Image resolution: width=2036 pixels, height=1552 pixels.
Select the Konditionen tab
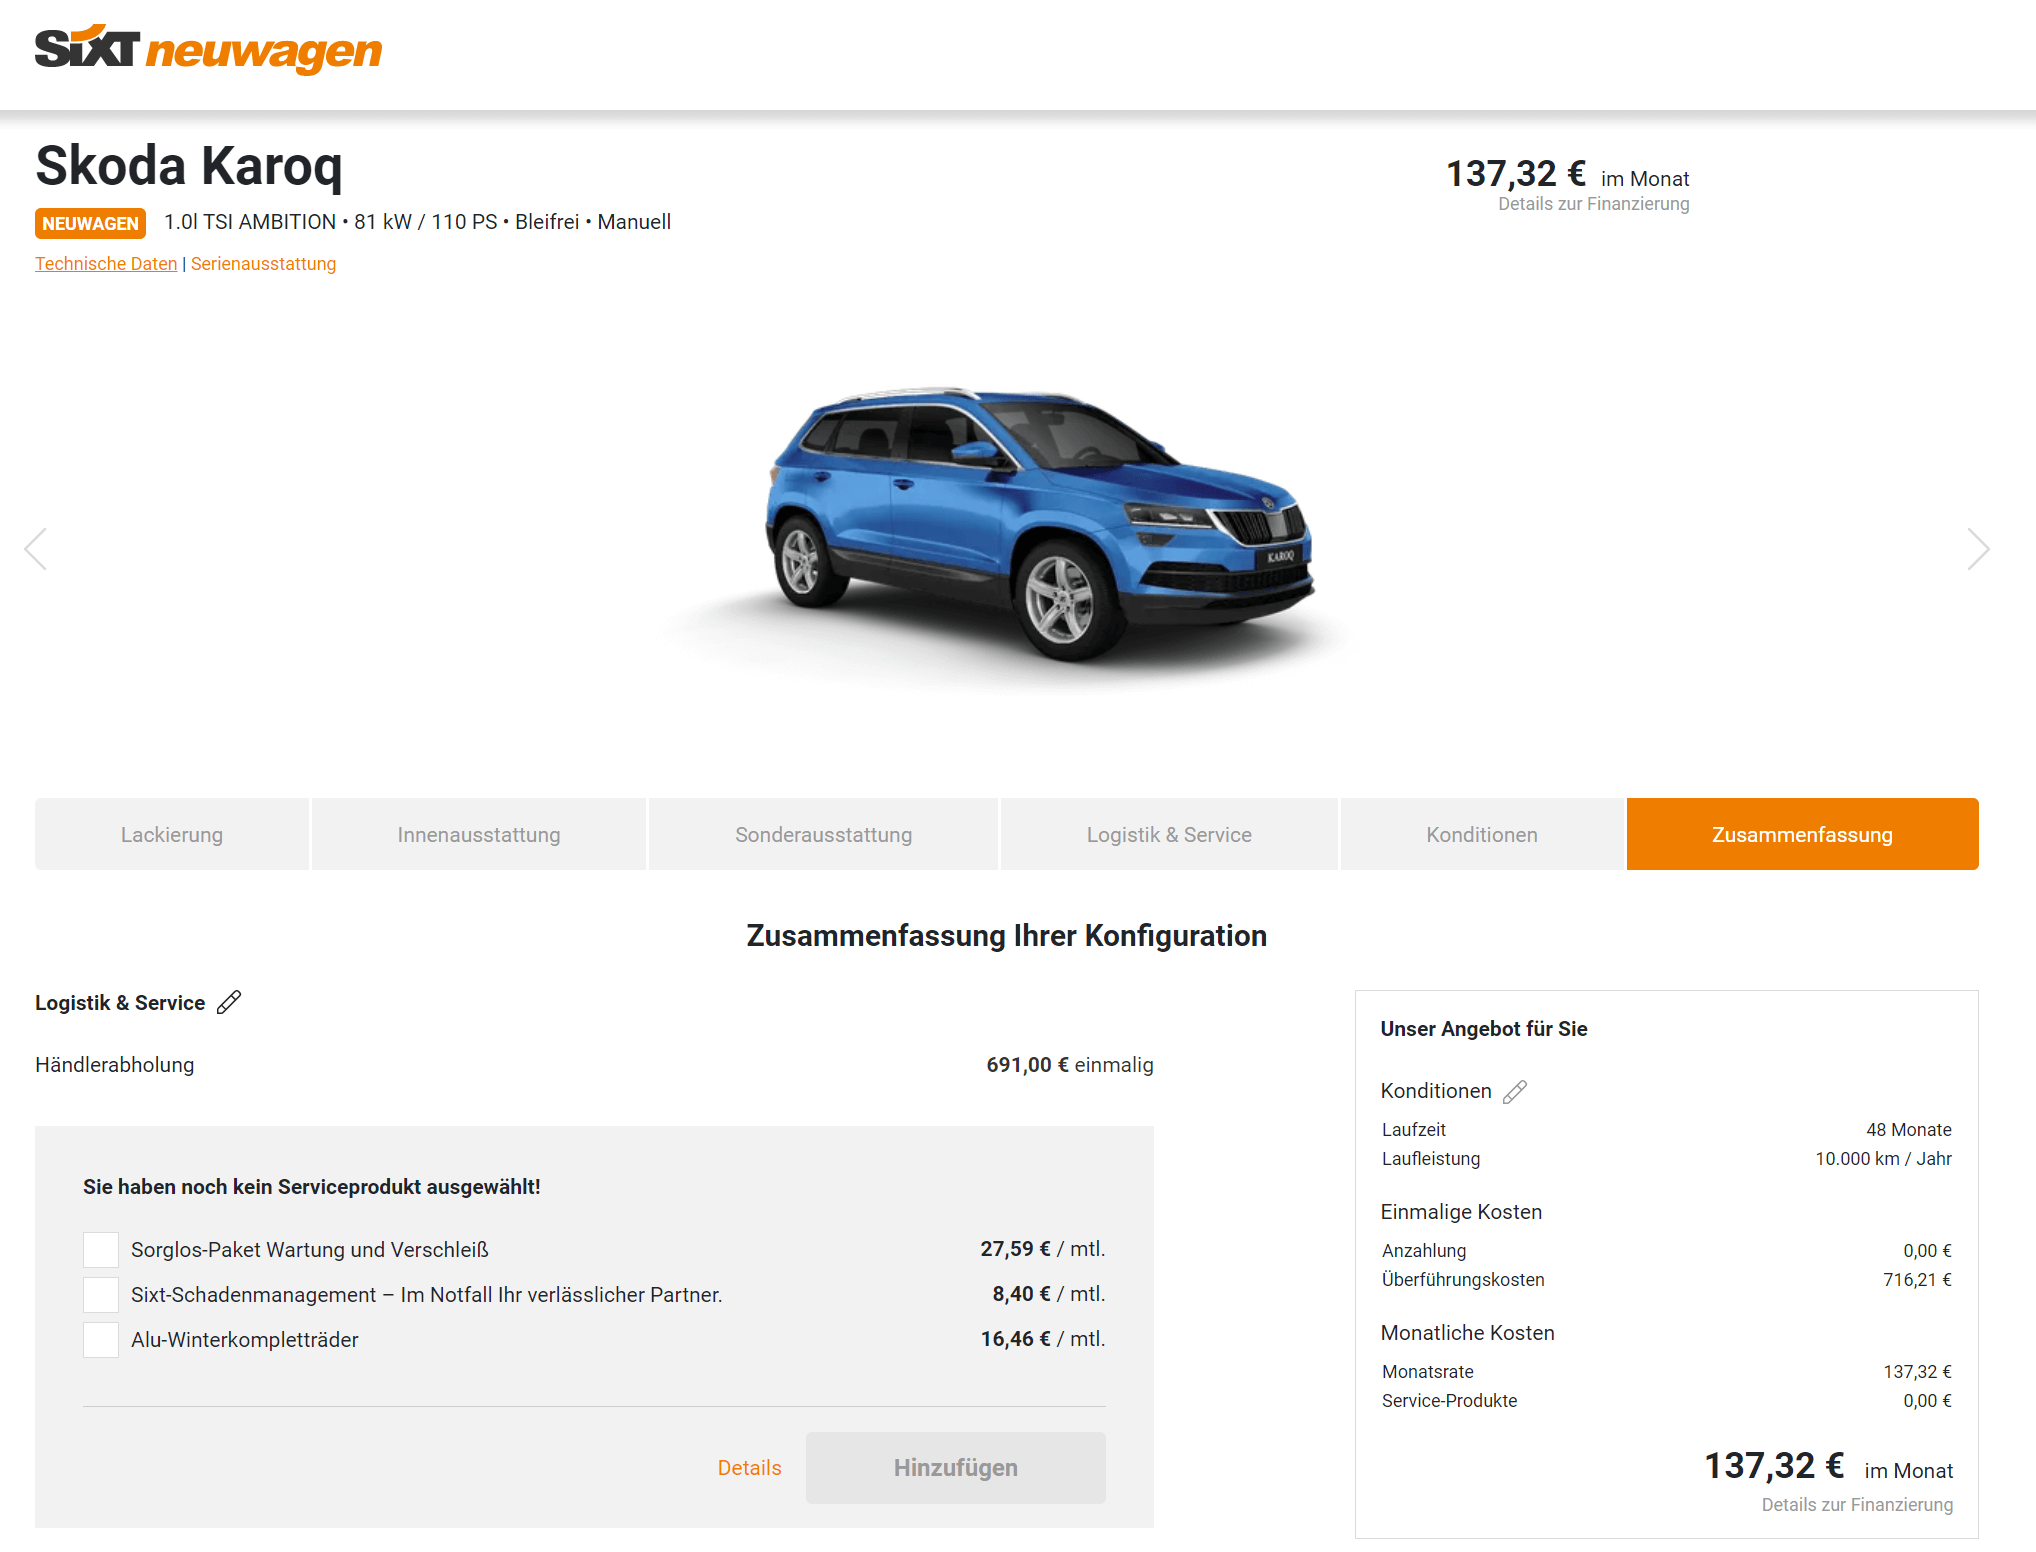[1482, 834]
